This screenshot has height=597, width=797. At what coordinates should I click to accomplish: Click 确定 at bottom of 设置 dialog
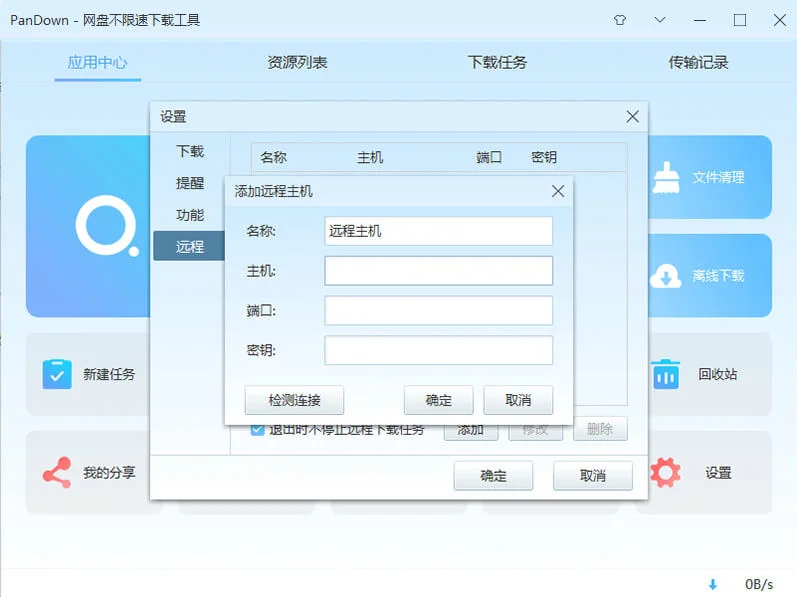point(494,476)
